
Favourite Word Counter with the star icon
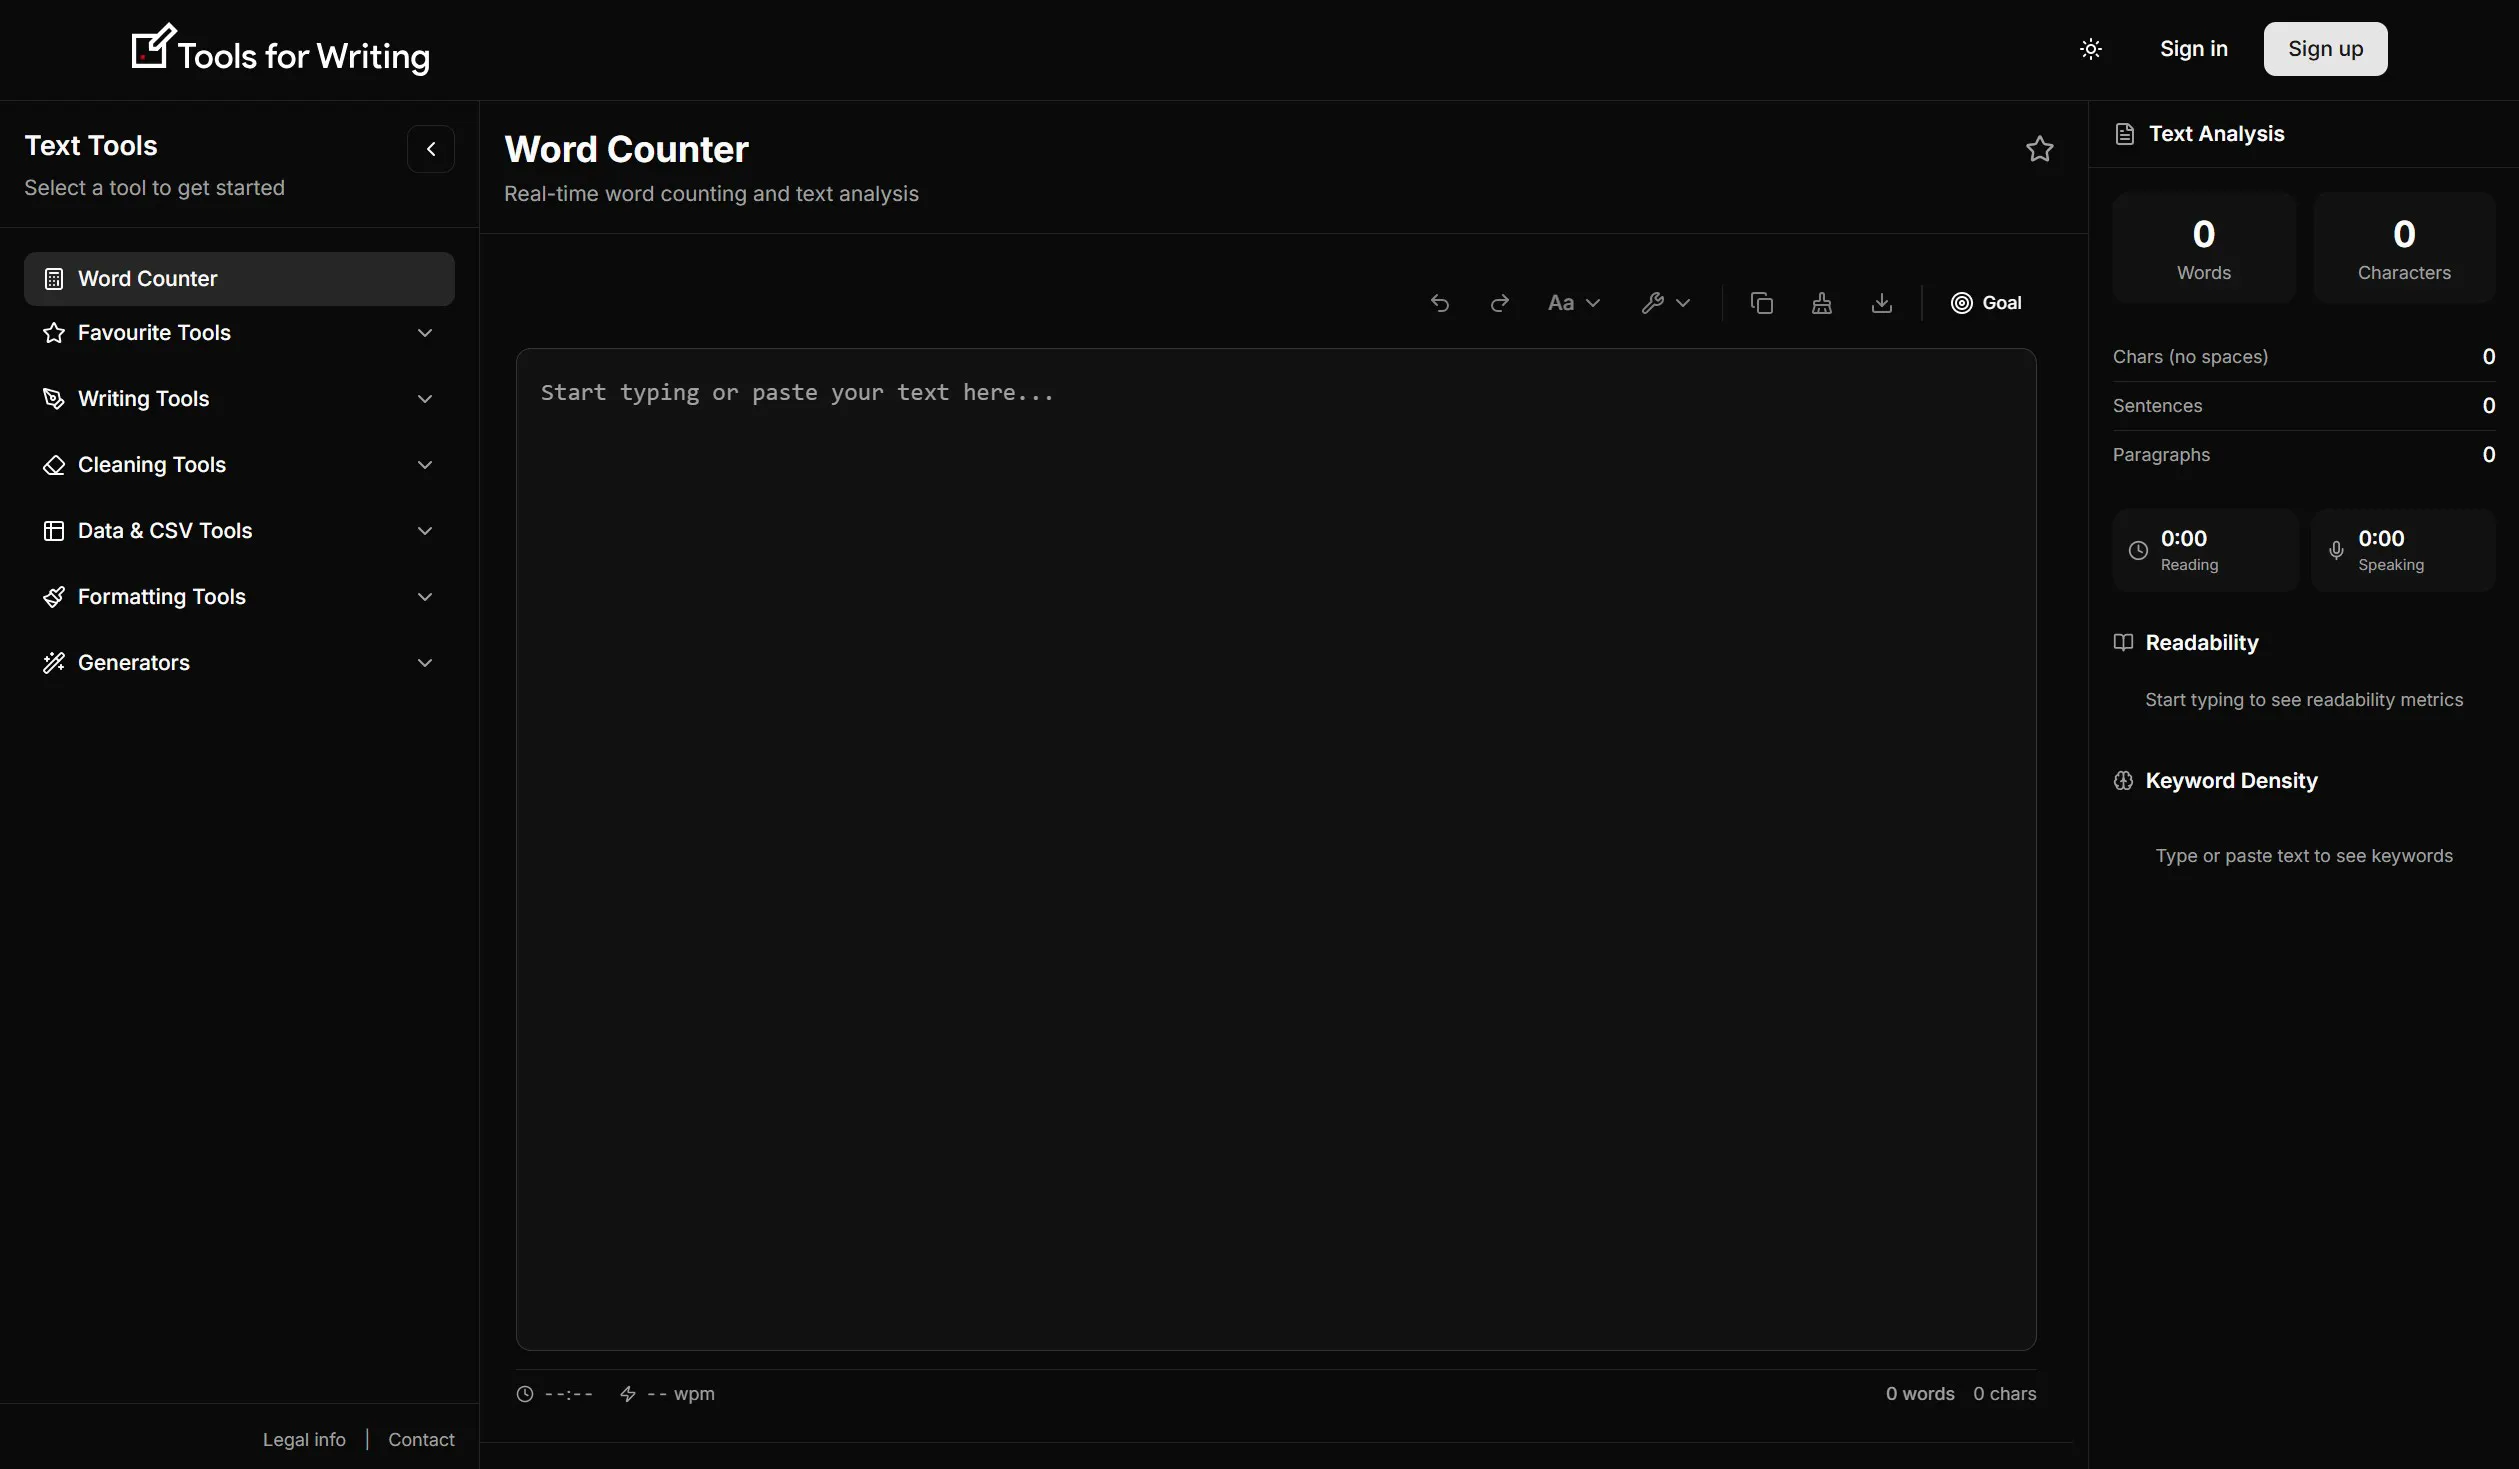2039,149
